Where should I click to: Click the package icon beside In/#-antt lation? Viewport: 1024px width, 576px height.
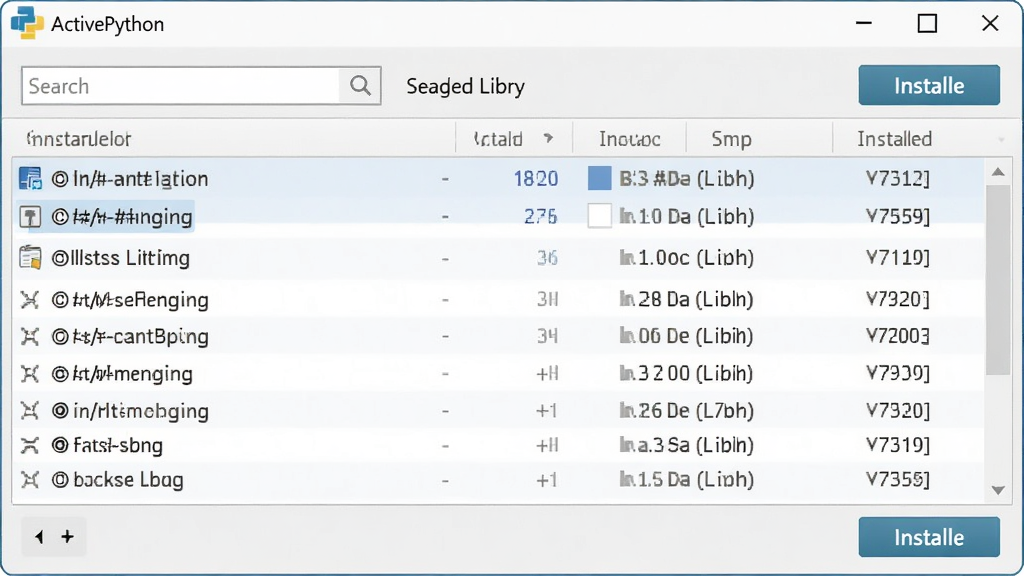point(30,178)
